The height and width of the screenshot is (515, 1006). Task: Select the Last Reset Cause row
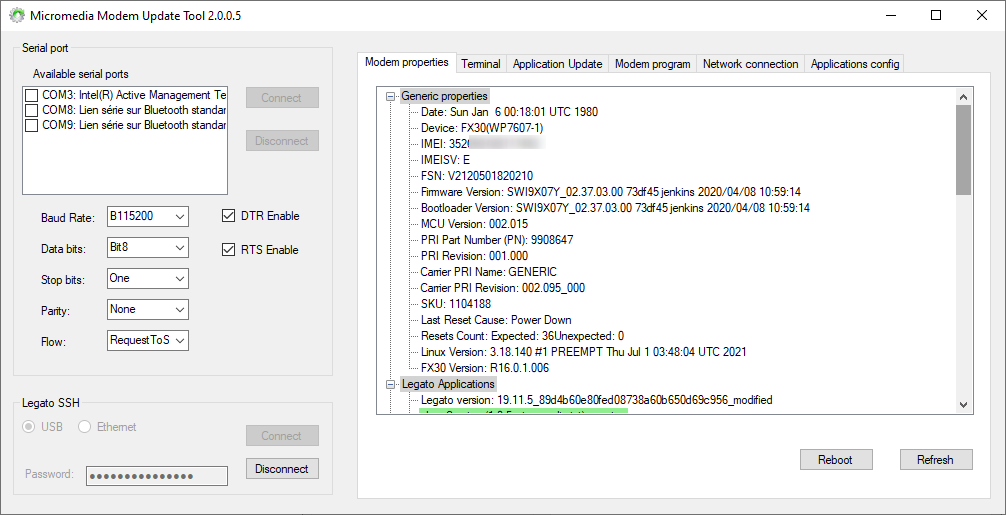click(497, 321)
